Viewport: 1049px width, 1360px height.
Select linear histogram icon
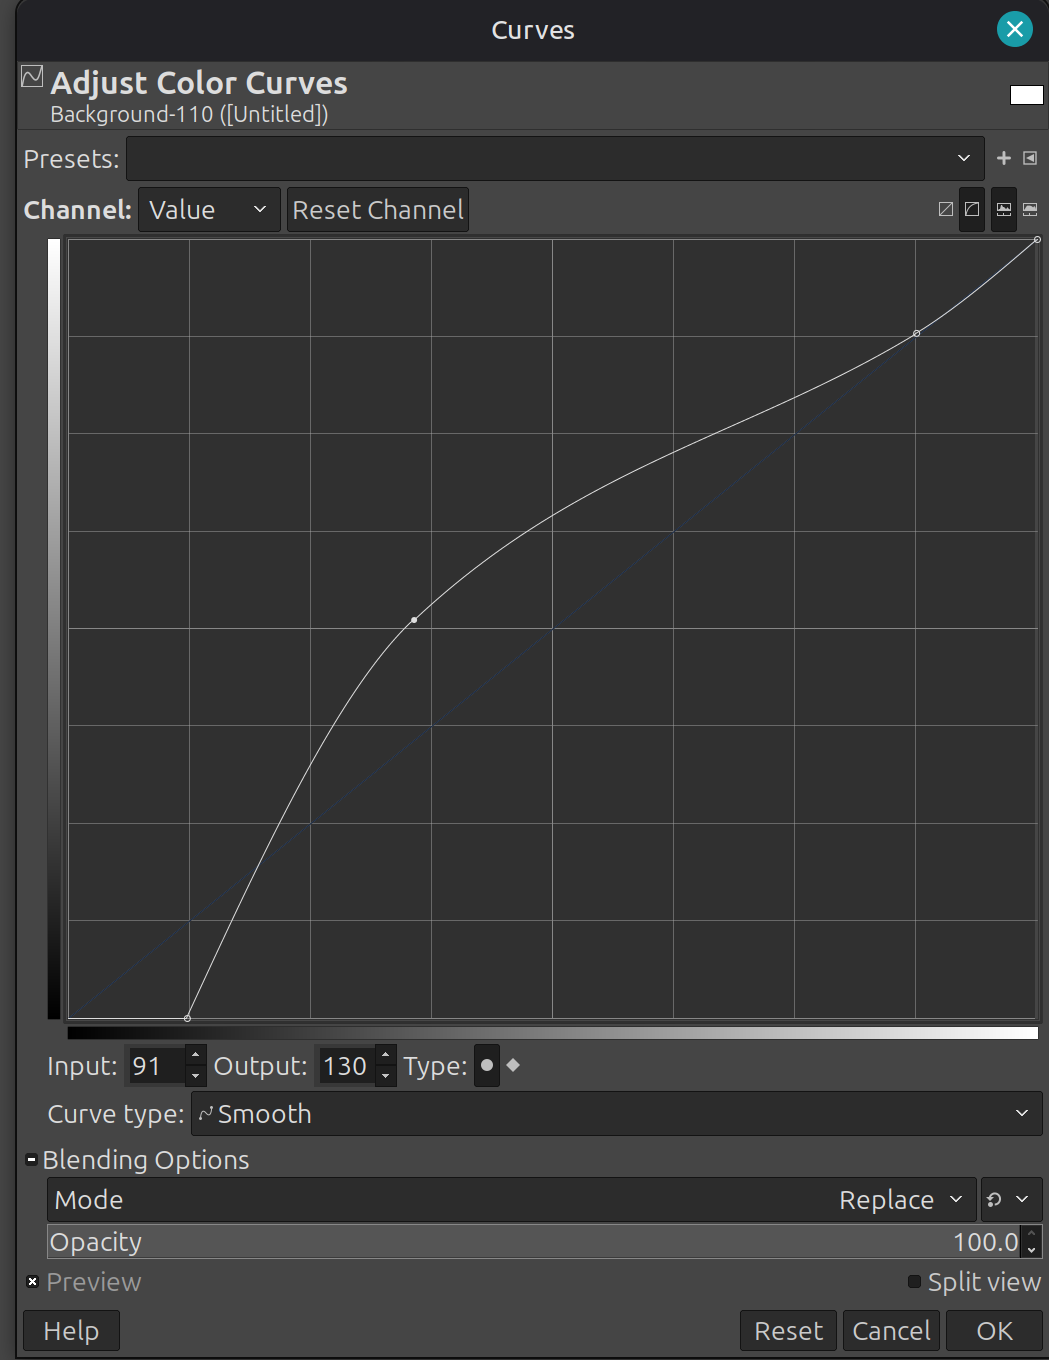pos(1004,210)
